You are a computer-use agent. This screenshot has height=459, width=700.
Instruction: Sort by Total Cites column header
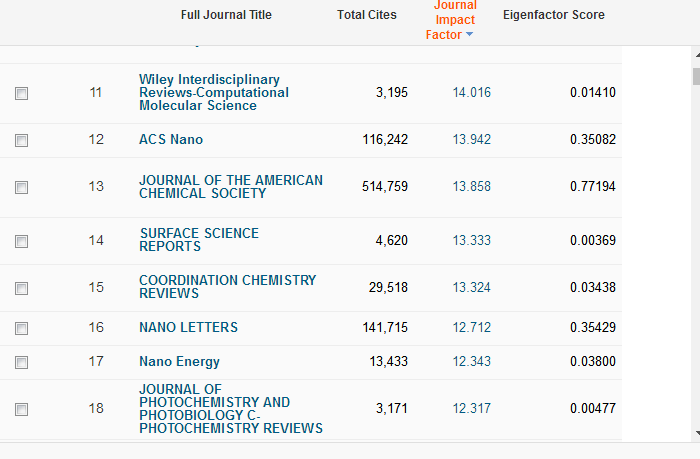click(x=366, y=15)
